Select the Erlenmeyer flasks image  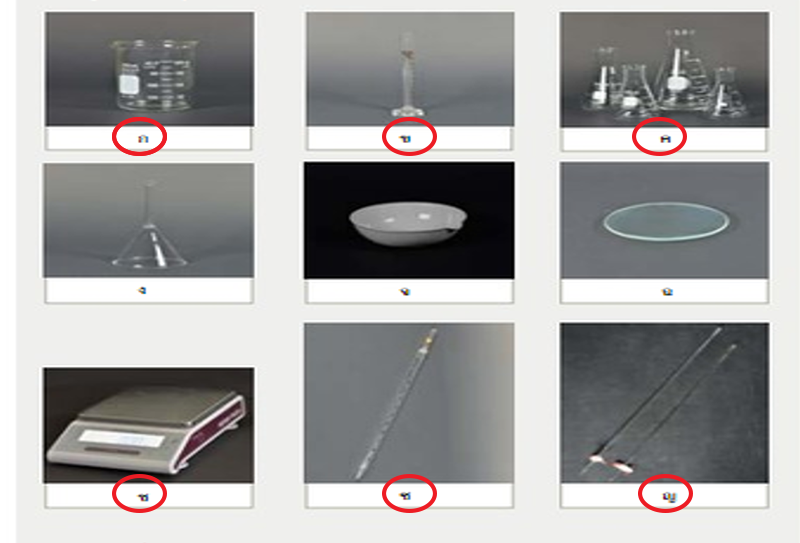click(664, 69)
